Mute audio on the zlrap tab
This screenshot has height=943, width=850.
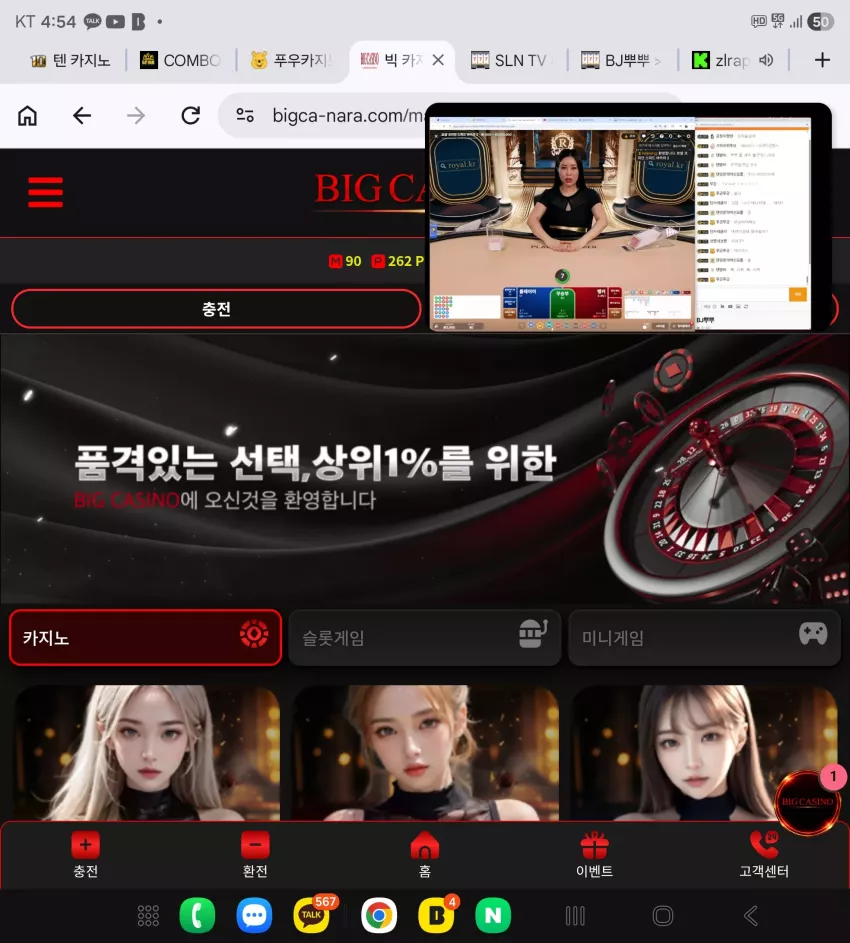pyautogui.click(x=766, y=60)
